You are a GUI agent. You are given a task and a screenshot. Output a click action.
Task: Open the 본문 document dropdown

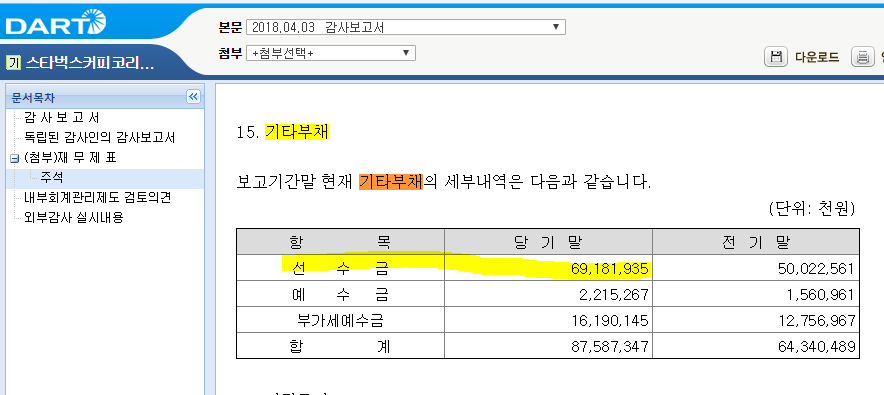[406, 27]
